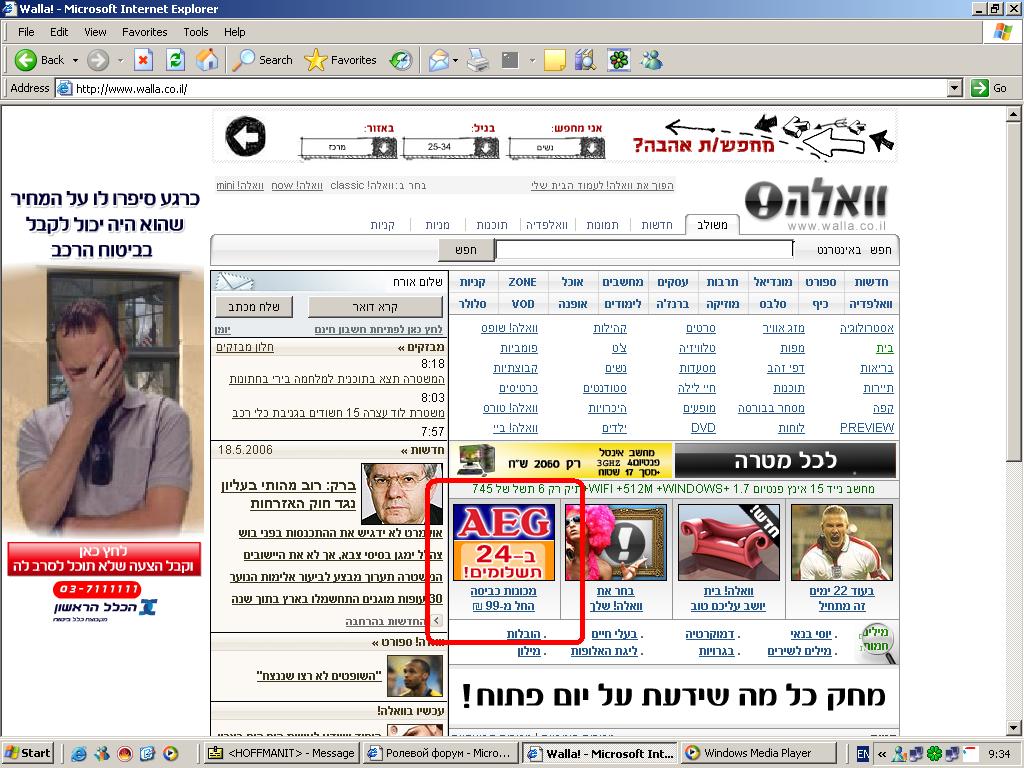Click the yellow note toolbar icon

[554, 61]
